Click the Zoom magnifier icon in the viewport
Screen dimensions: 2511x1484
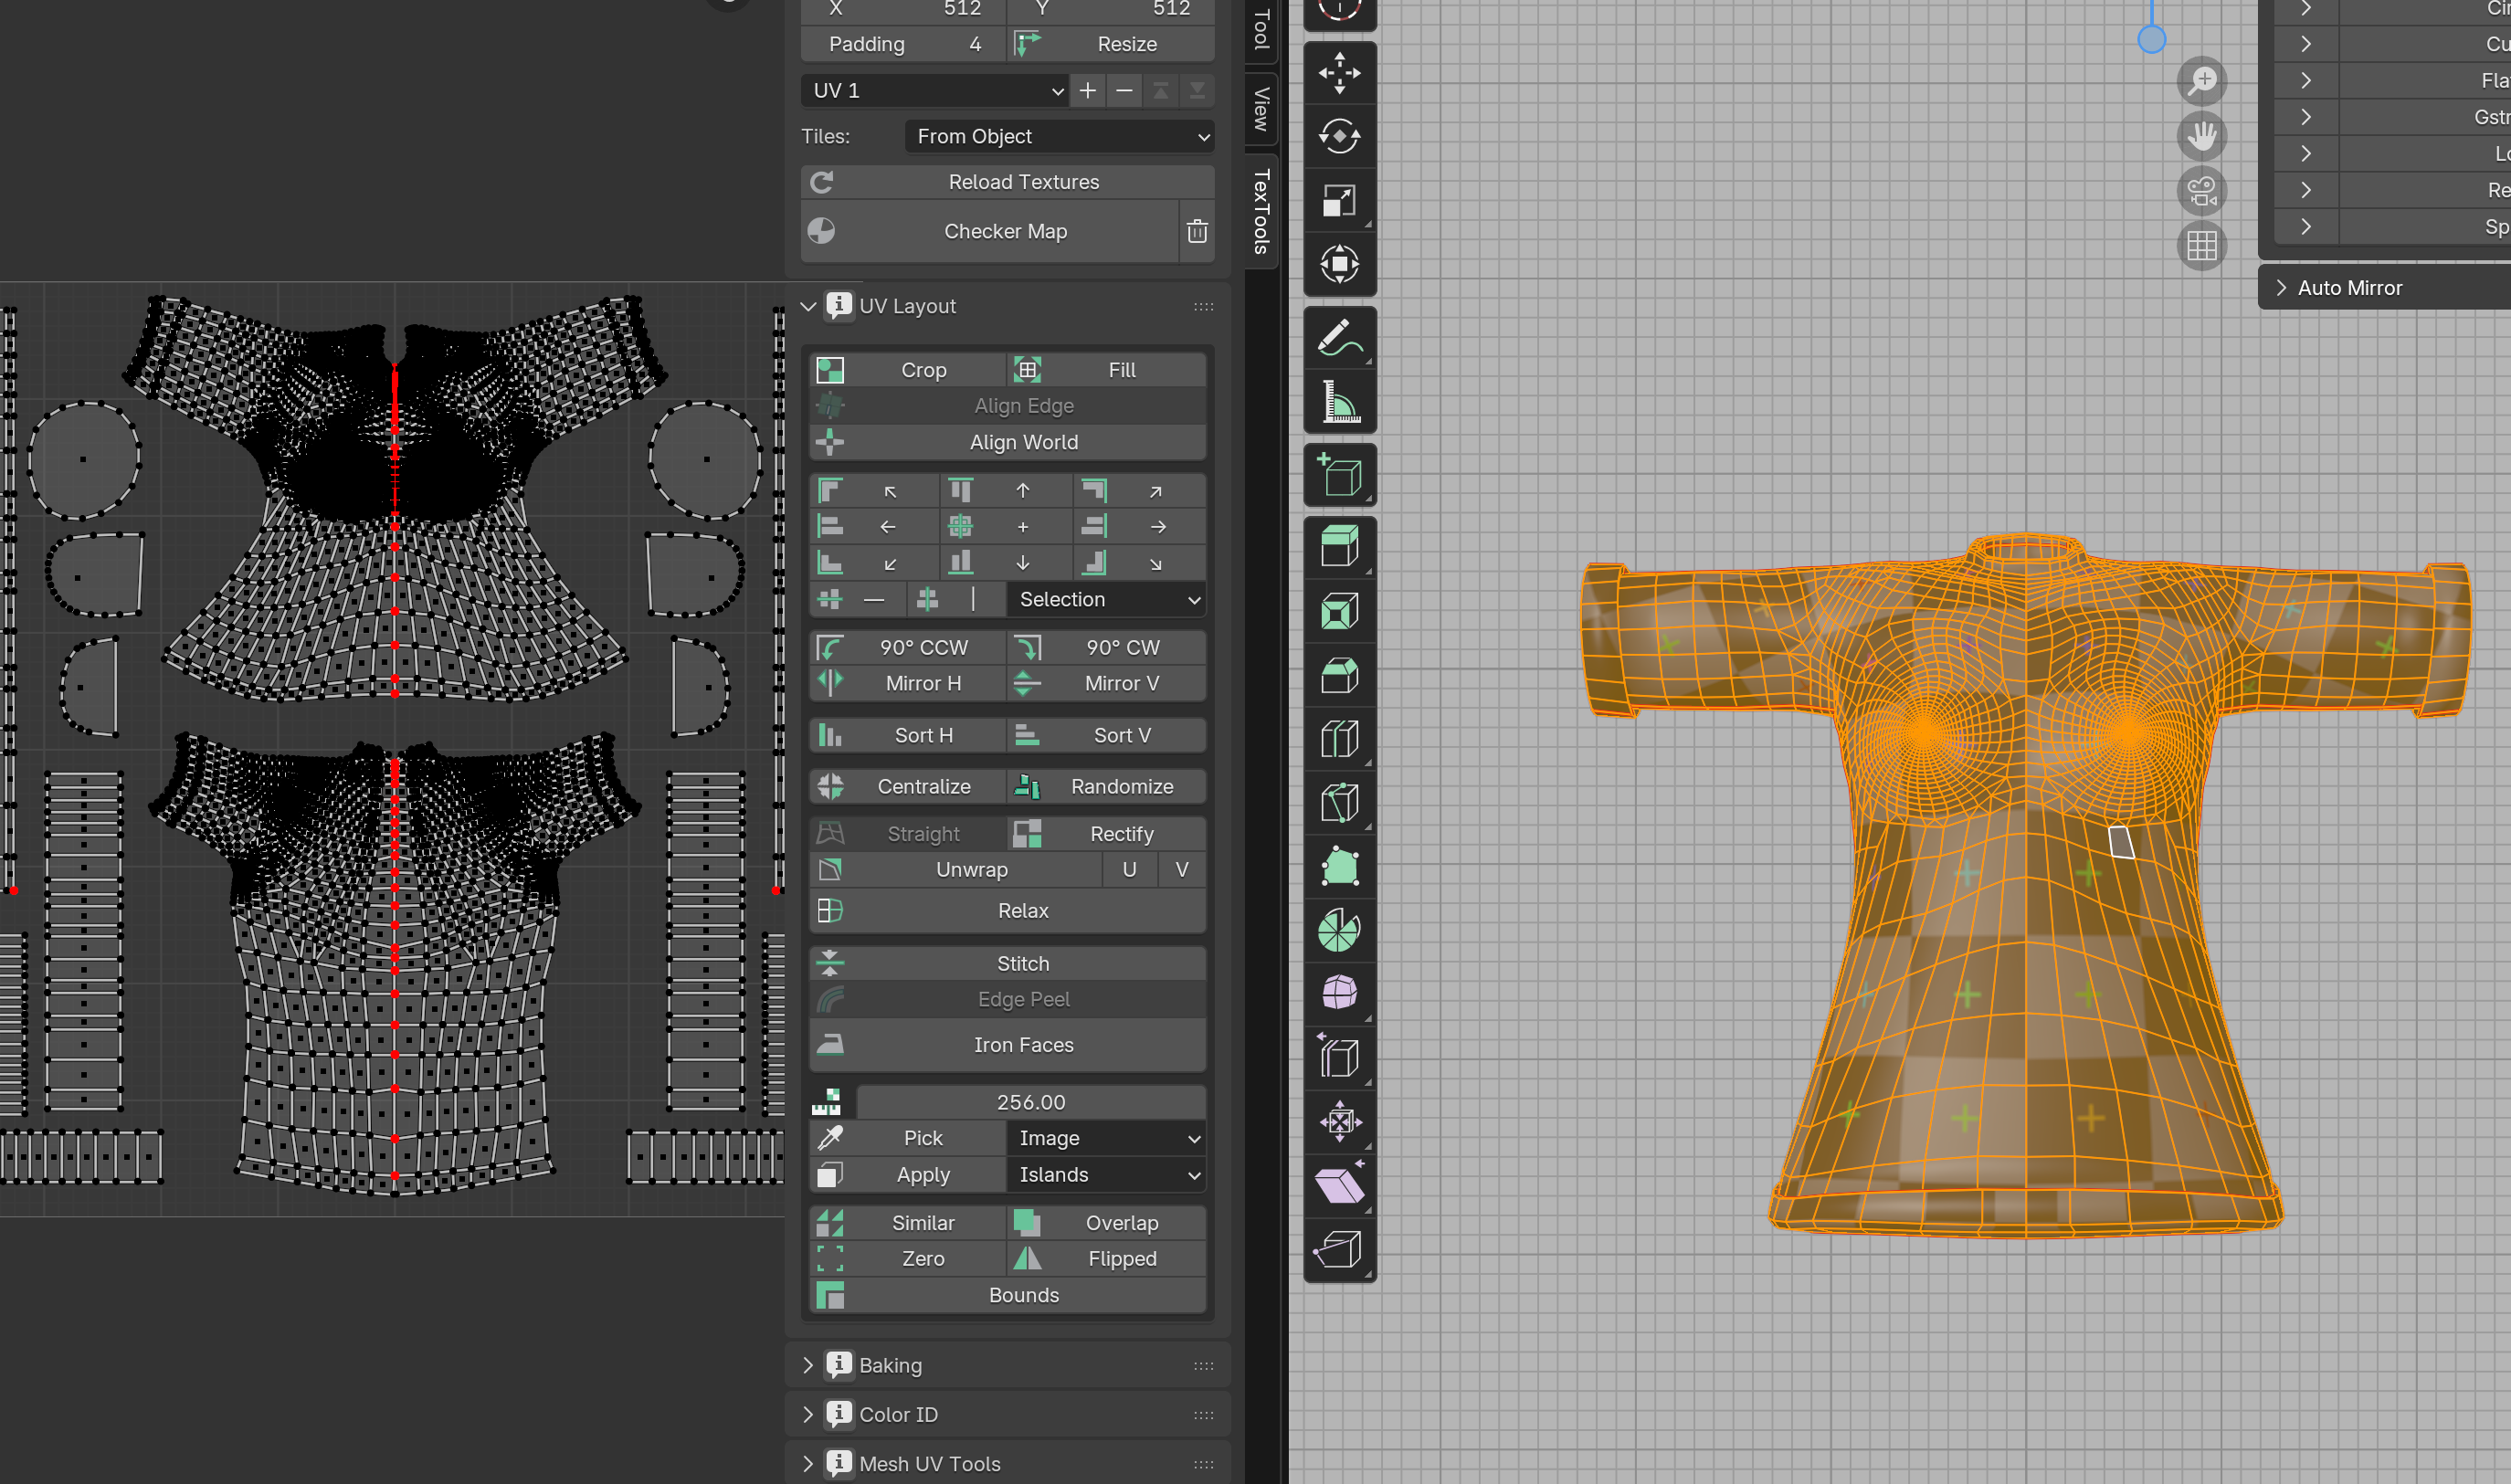tap(2202, 81)
